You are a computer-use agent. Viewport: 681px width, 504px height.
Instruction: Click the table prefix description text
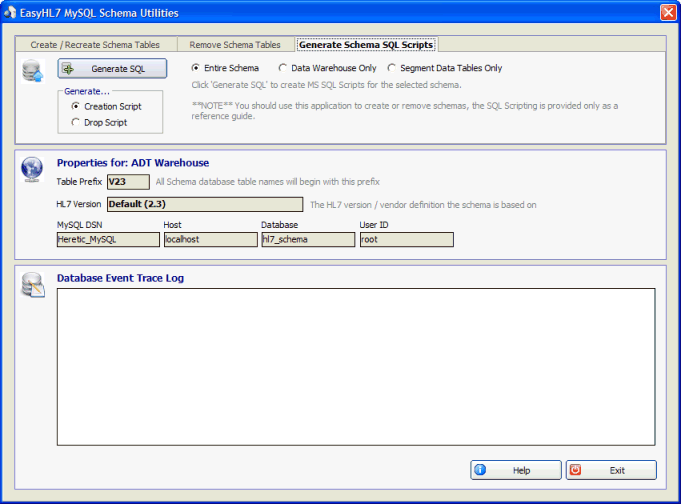268,182
